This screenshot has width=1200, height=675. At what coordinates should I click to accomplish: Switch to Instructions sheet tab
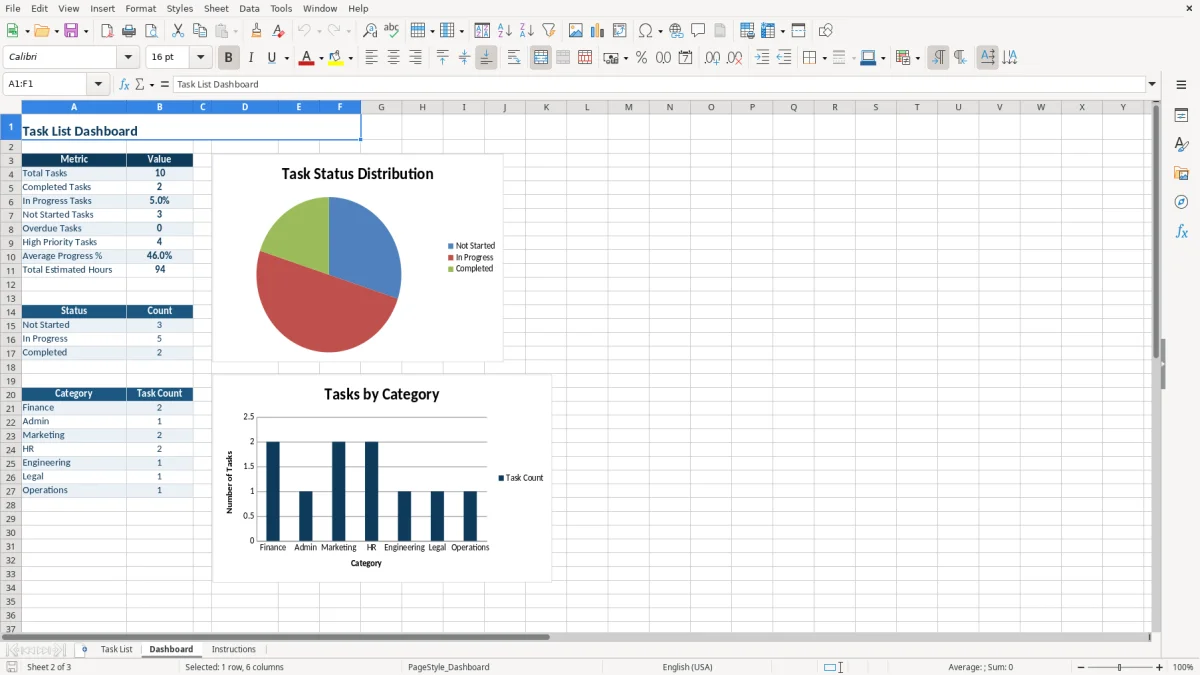[x=233, y=650]
